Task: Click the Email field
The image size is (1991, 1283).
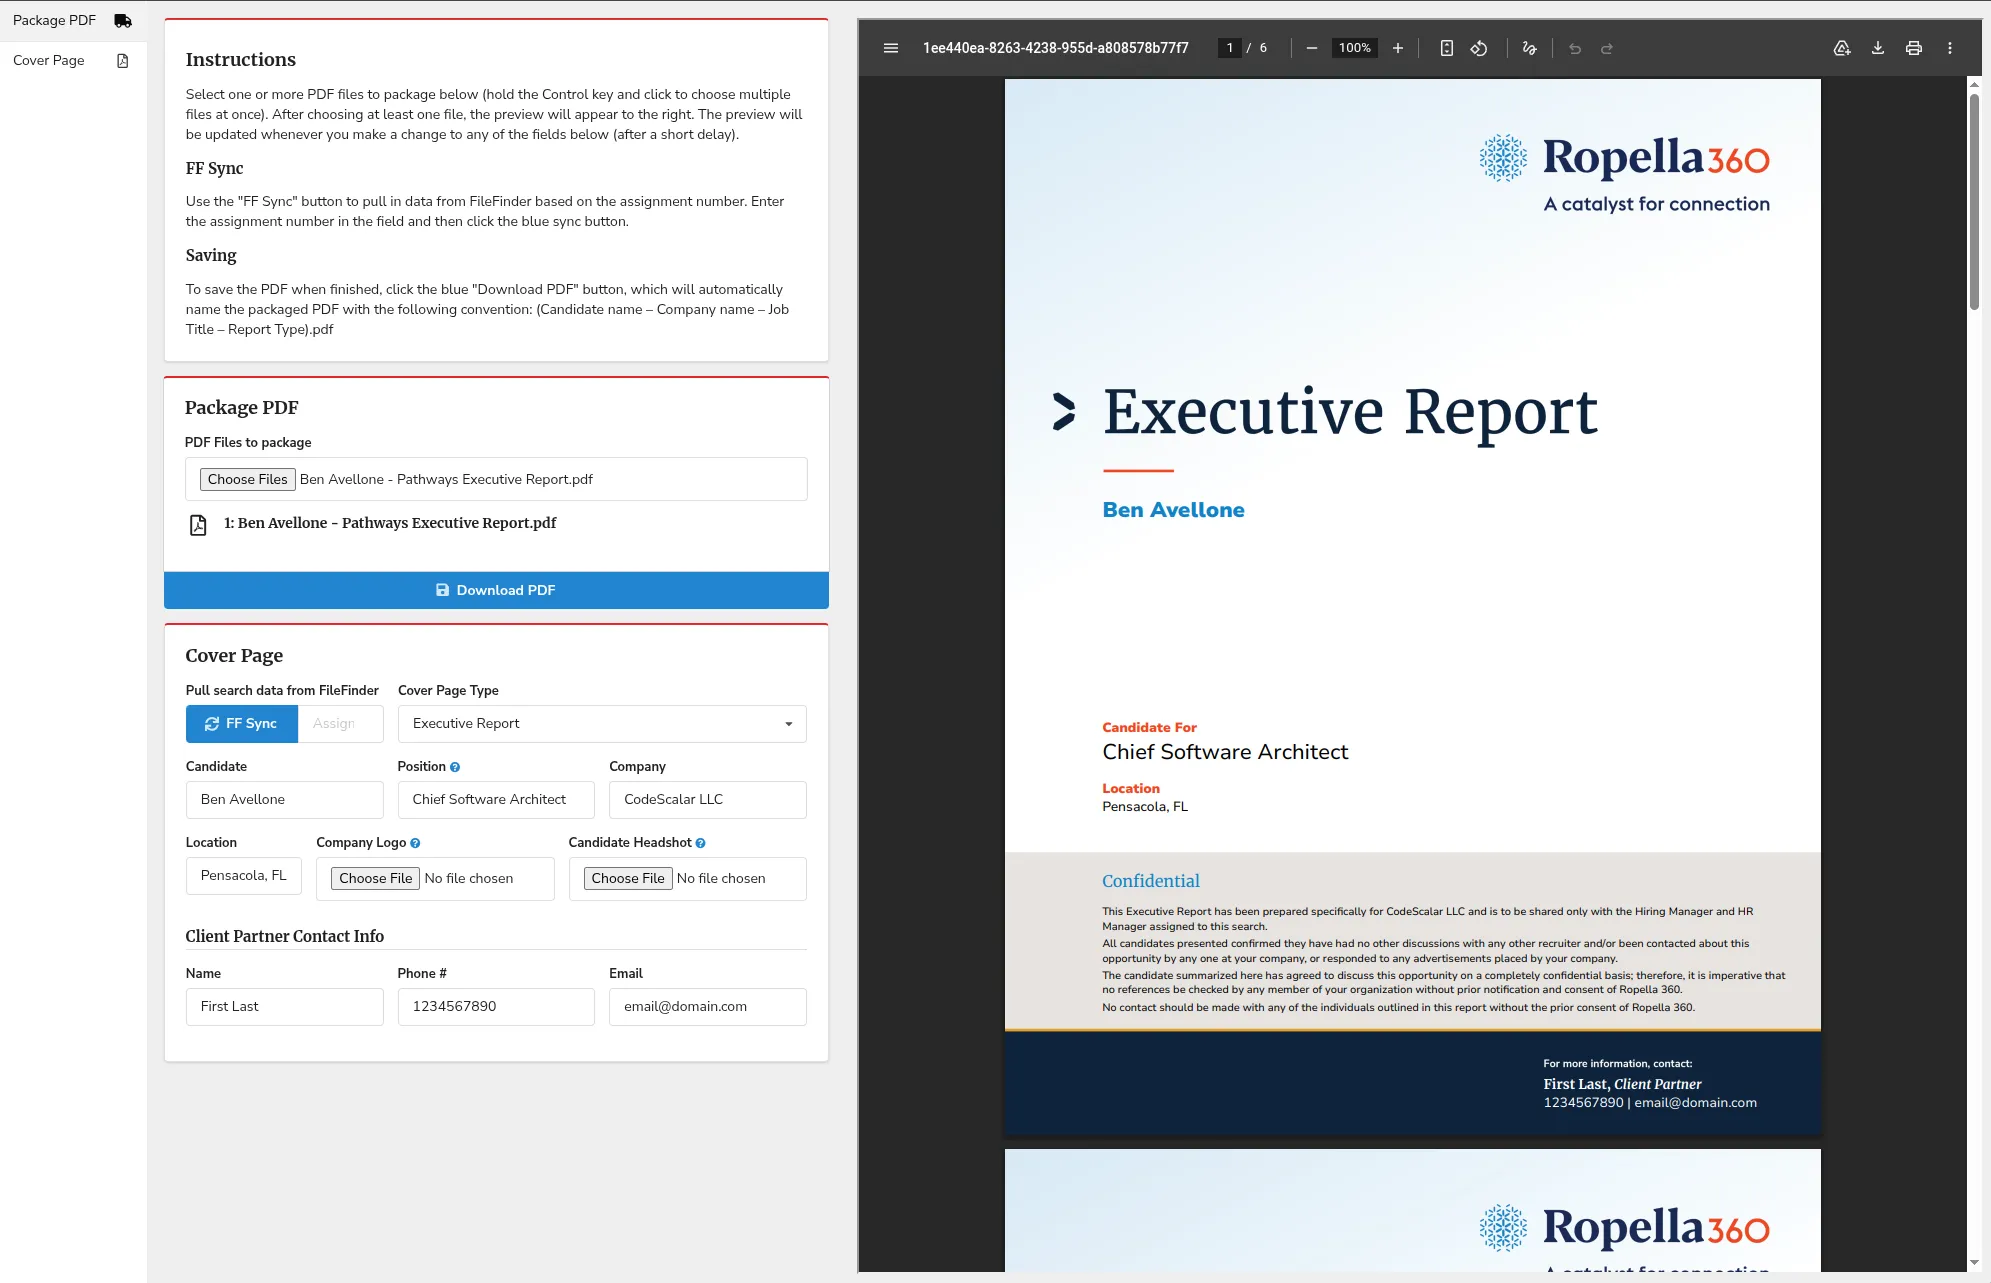Action: (708, 1007)
